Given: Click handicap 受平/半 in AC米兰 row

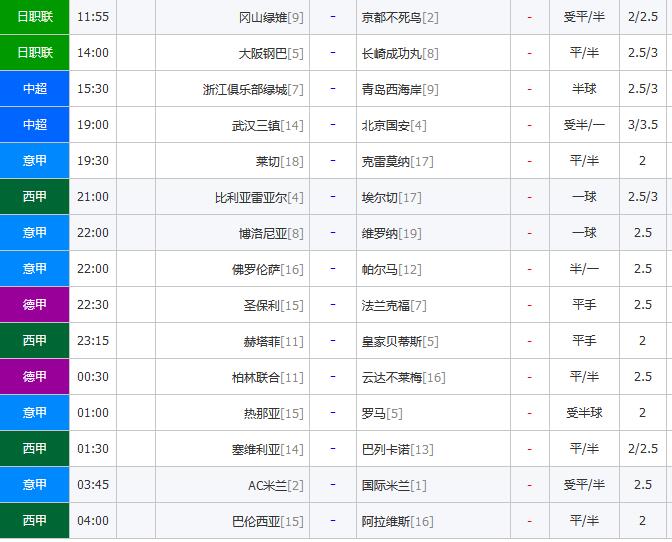Looking at the screenshot, I should point(584,485).
